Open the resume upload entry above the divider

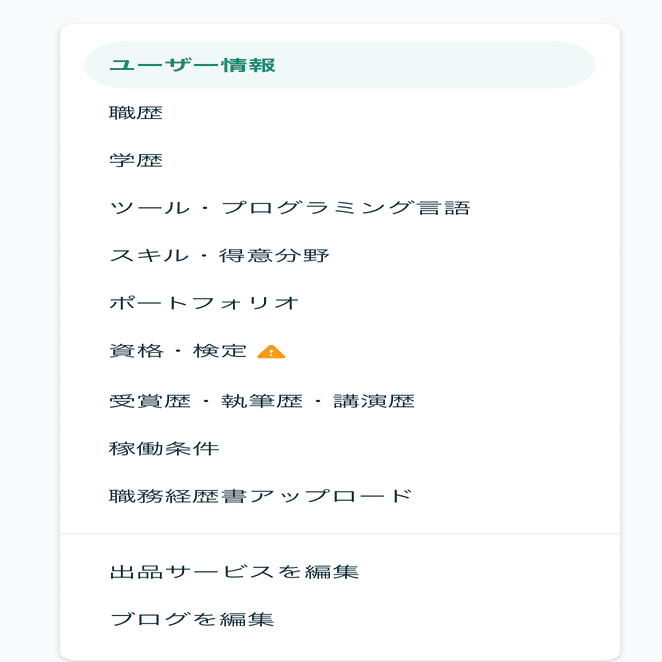[340, 496]
